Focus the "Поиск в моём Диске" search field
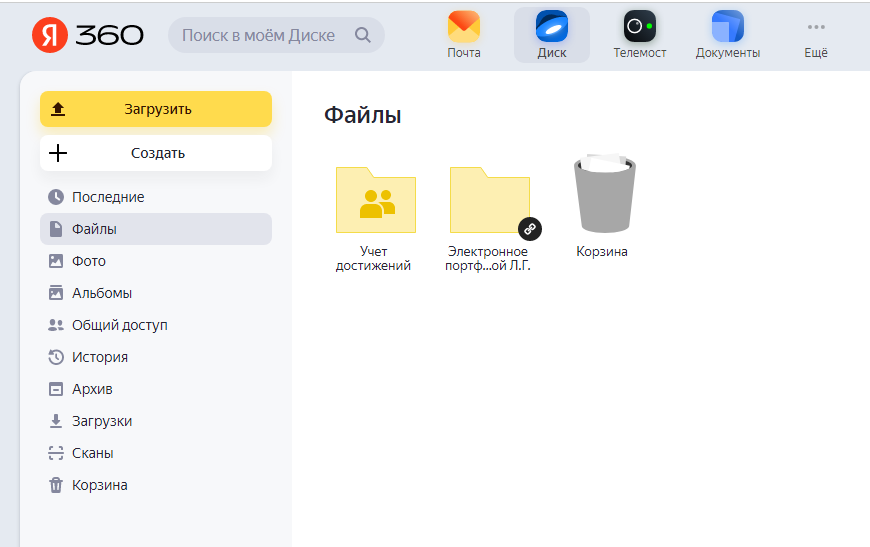The image size is (870, 547). [x=276, y=35]
